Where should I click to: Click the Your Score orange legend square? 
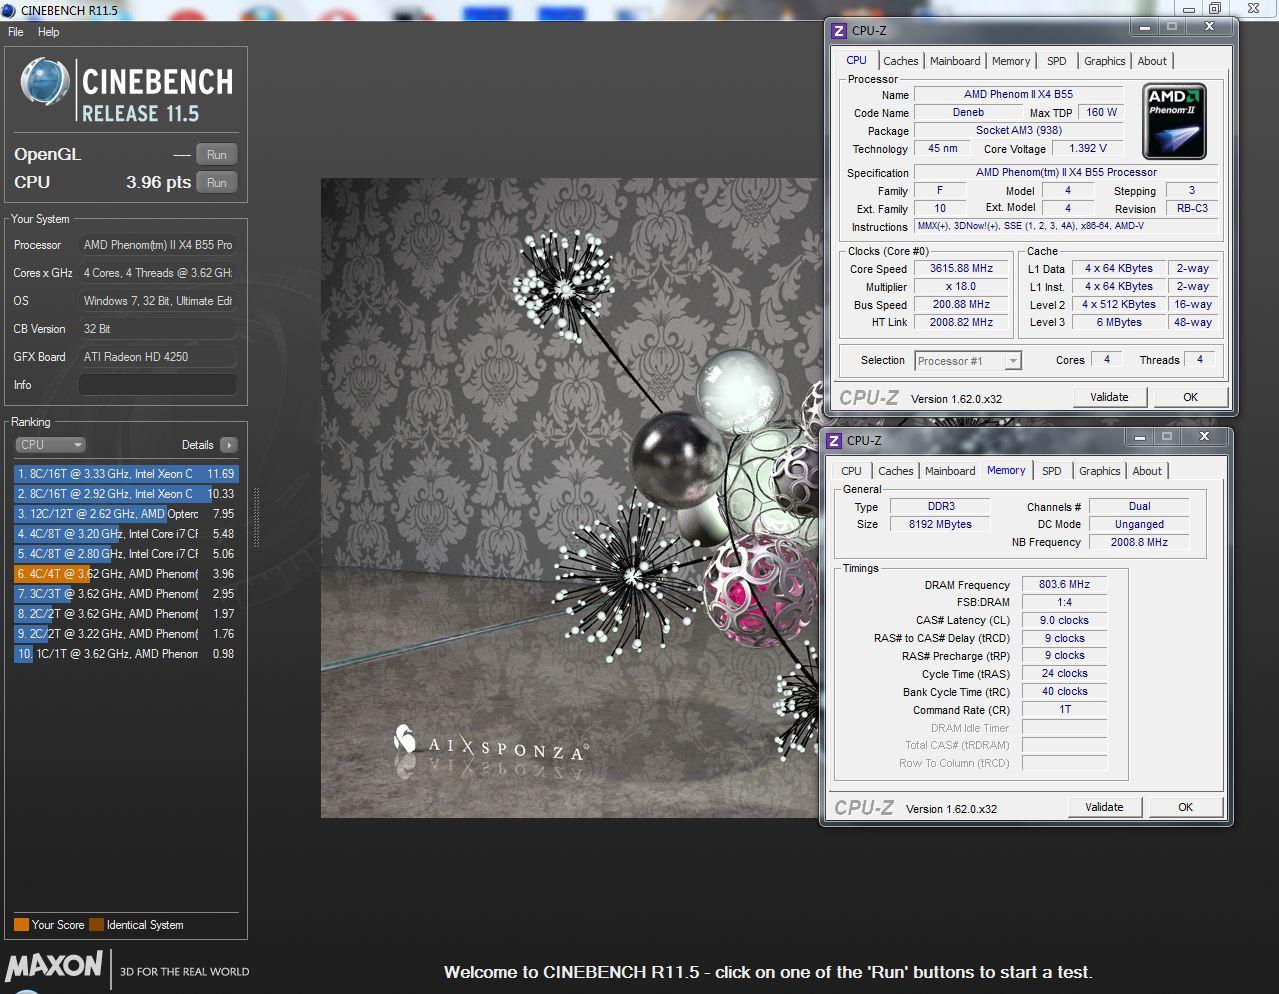point(21,925)
